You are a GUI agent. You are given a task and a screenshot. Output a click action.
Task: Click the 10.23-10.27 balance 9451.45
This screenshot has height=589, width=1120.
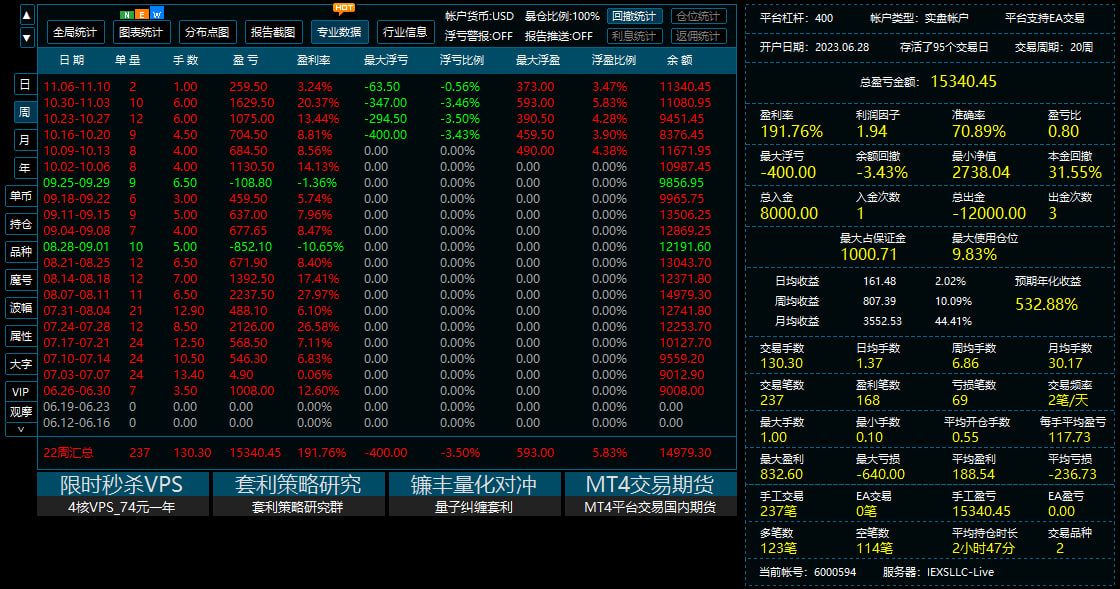681,119
